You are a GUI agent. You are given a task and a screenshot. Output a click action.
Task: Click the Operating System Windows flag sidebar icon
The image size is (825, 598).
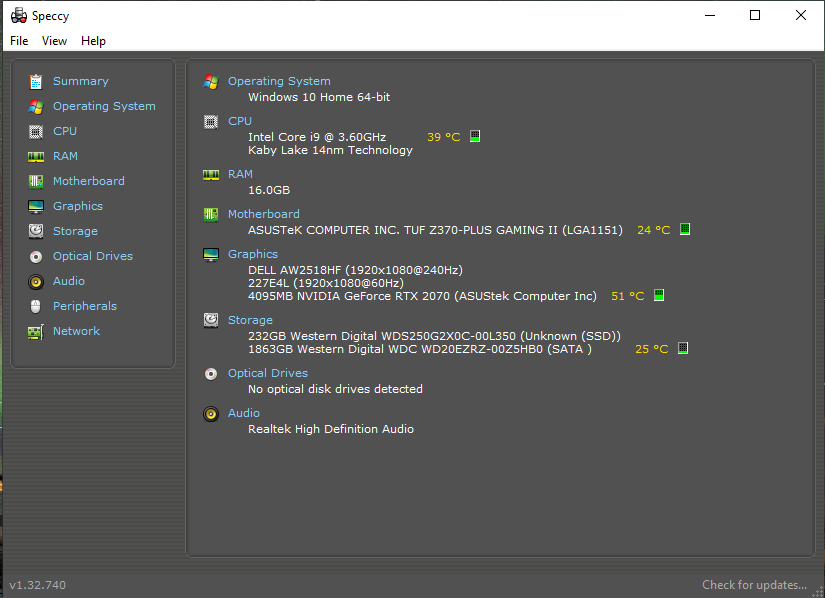[36, 107]
